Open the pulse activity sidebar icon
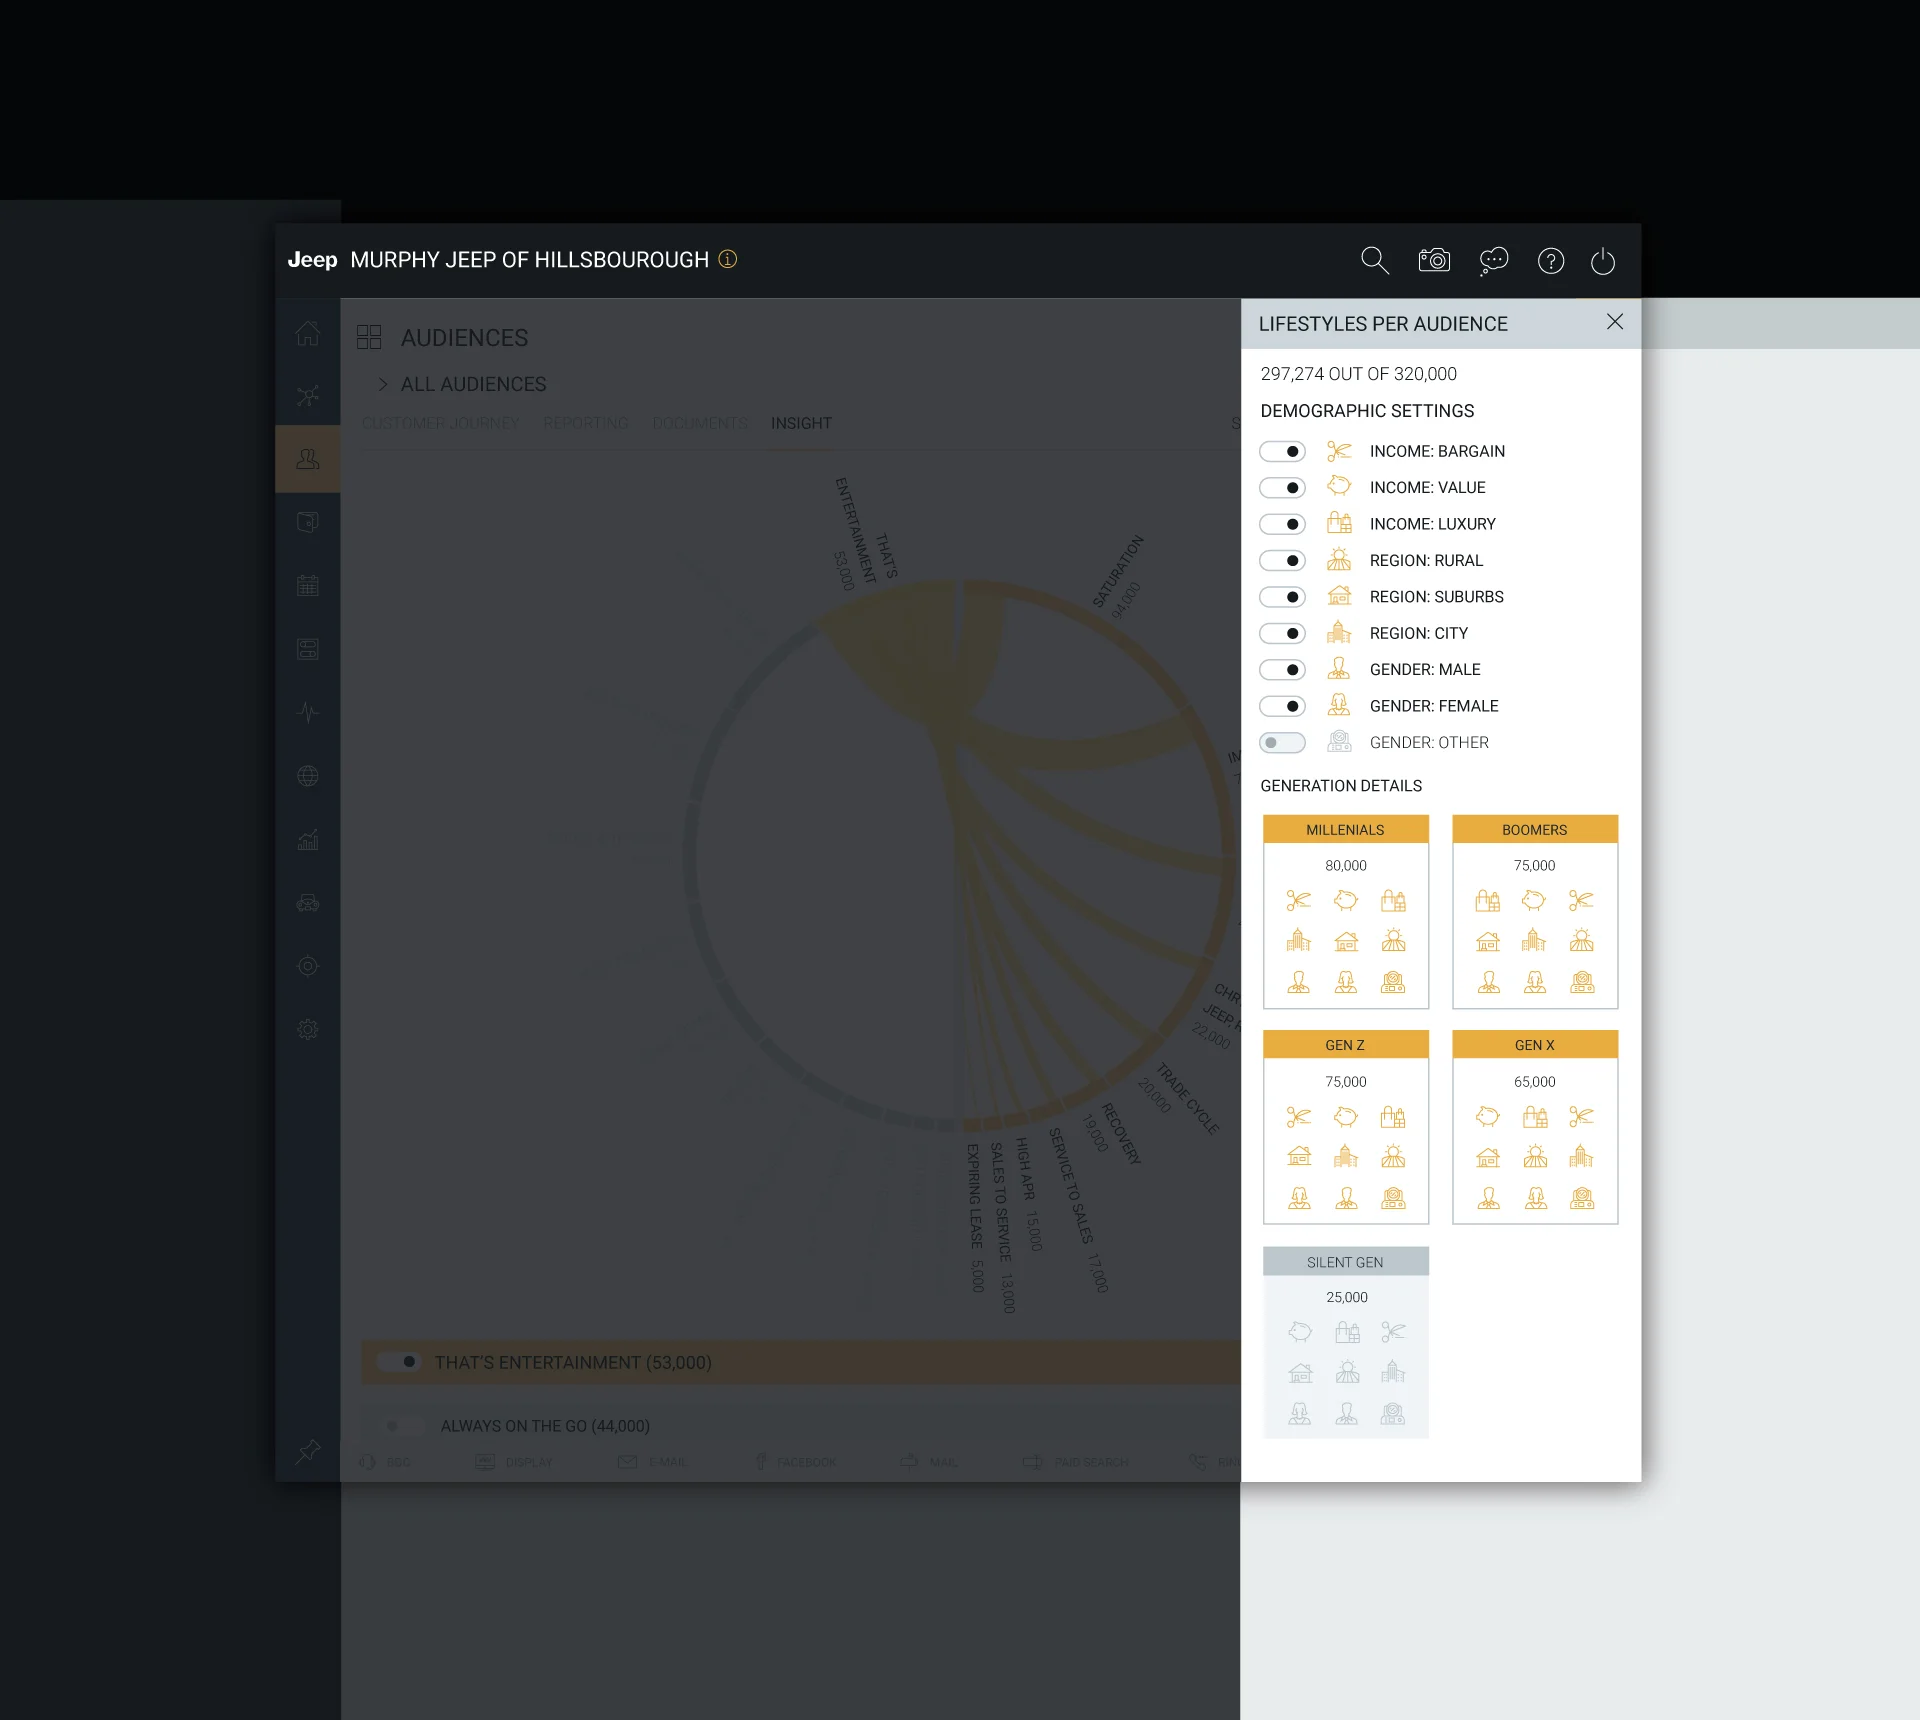1920x1720 pixels. (x=308, y=713)
